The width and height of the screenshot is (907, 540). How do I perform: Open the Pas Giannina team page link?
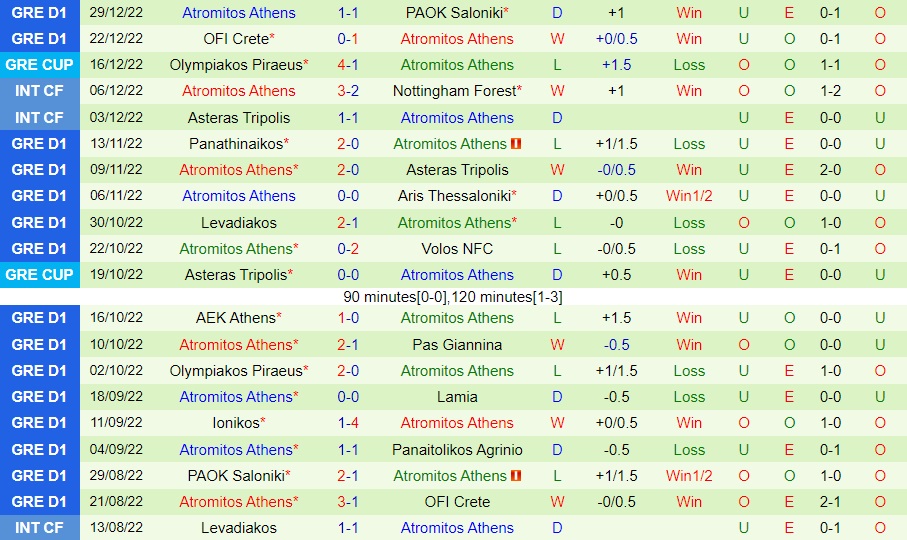(x=457, y=345)
